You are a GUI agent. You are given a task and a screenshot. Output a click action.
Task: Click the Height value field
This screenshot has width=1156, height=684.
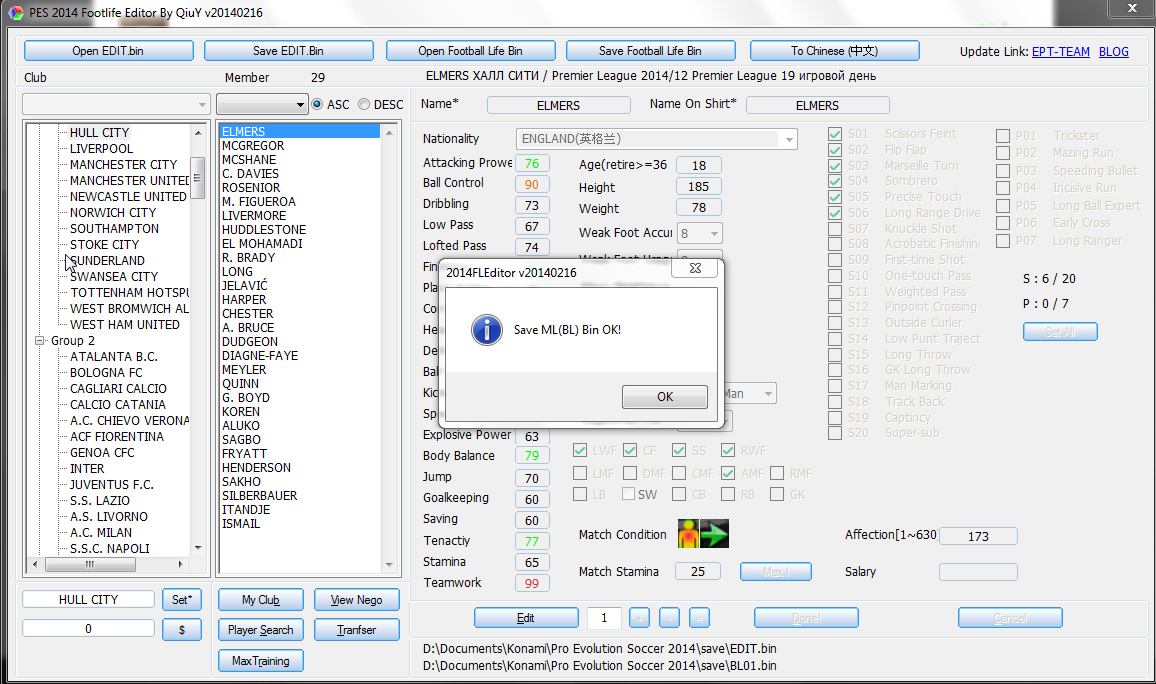pyautogui.click(x=698, y=187)
